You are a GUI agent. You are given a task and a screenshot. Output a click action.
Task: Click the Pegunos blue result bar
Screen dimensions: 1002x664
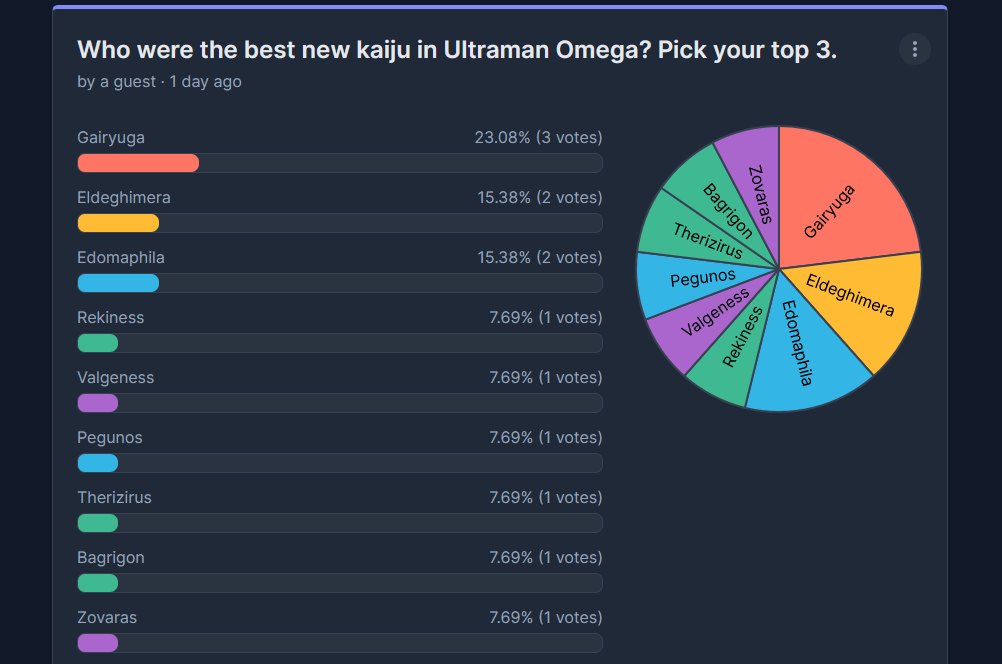98,463
